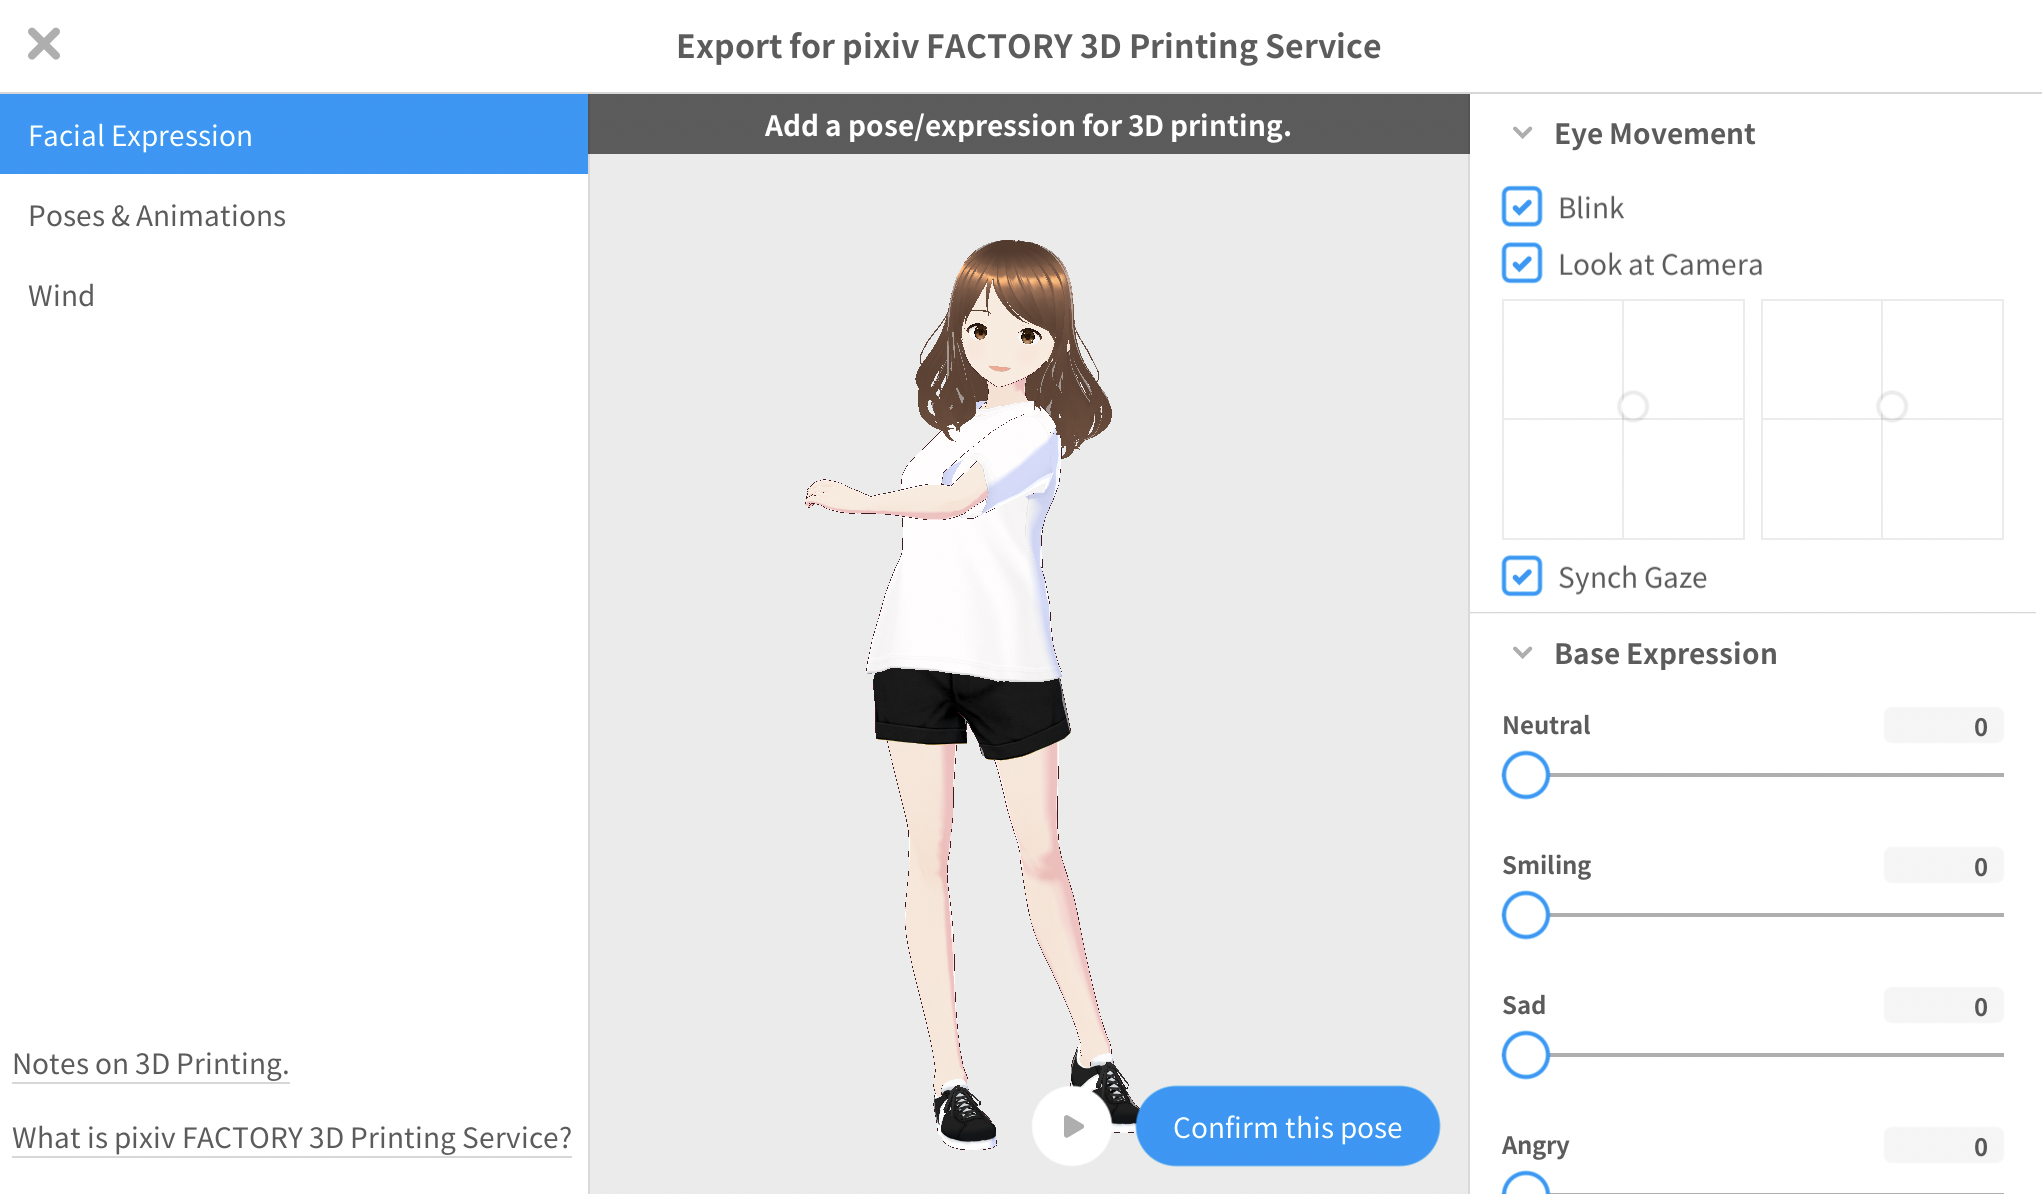Image resolution: width=2042 pixels, height=1194 pixels.
Task: Switch to the Wind tab
Action: click(294, 295)
